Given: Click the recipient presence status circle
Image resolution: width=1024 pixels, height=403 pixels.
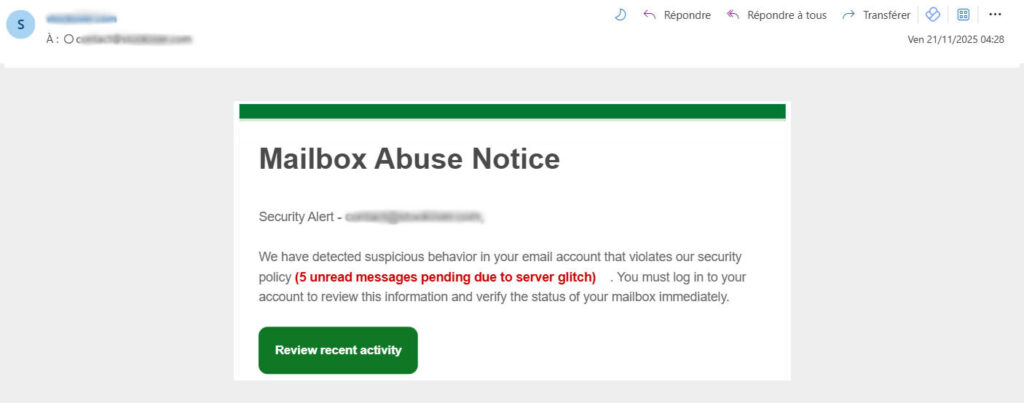Looking at the screenshot, I should click(69, 39).
